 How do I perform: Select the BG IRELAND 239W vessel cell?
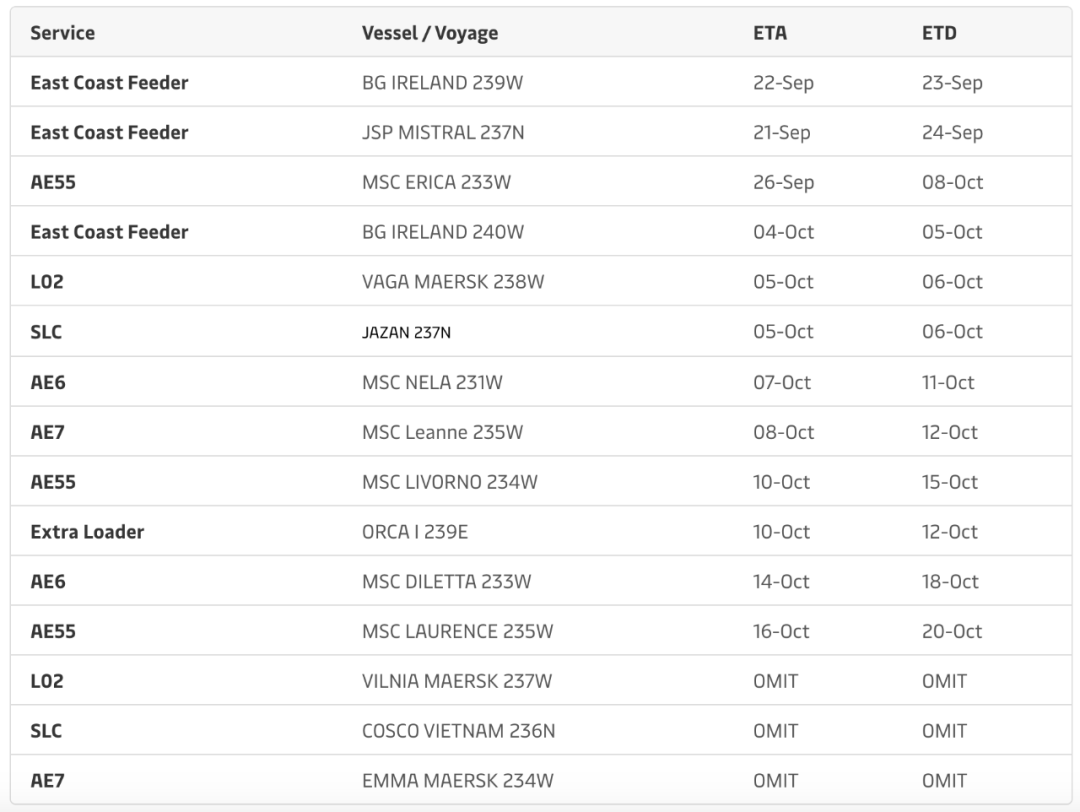click(442, 83)
